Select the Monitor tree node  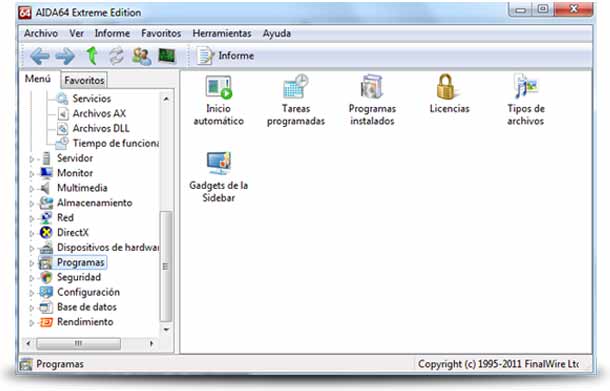pos(74,173)
